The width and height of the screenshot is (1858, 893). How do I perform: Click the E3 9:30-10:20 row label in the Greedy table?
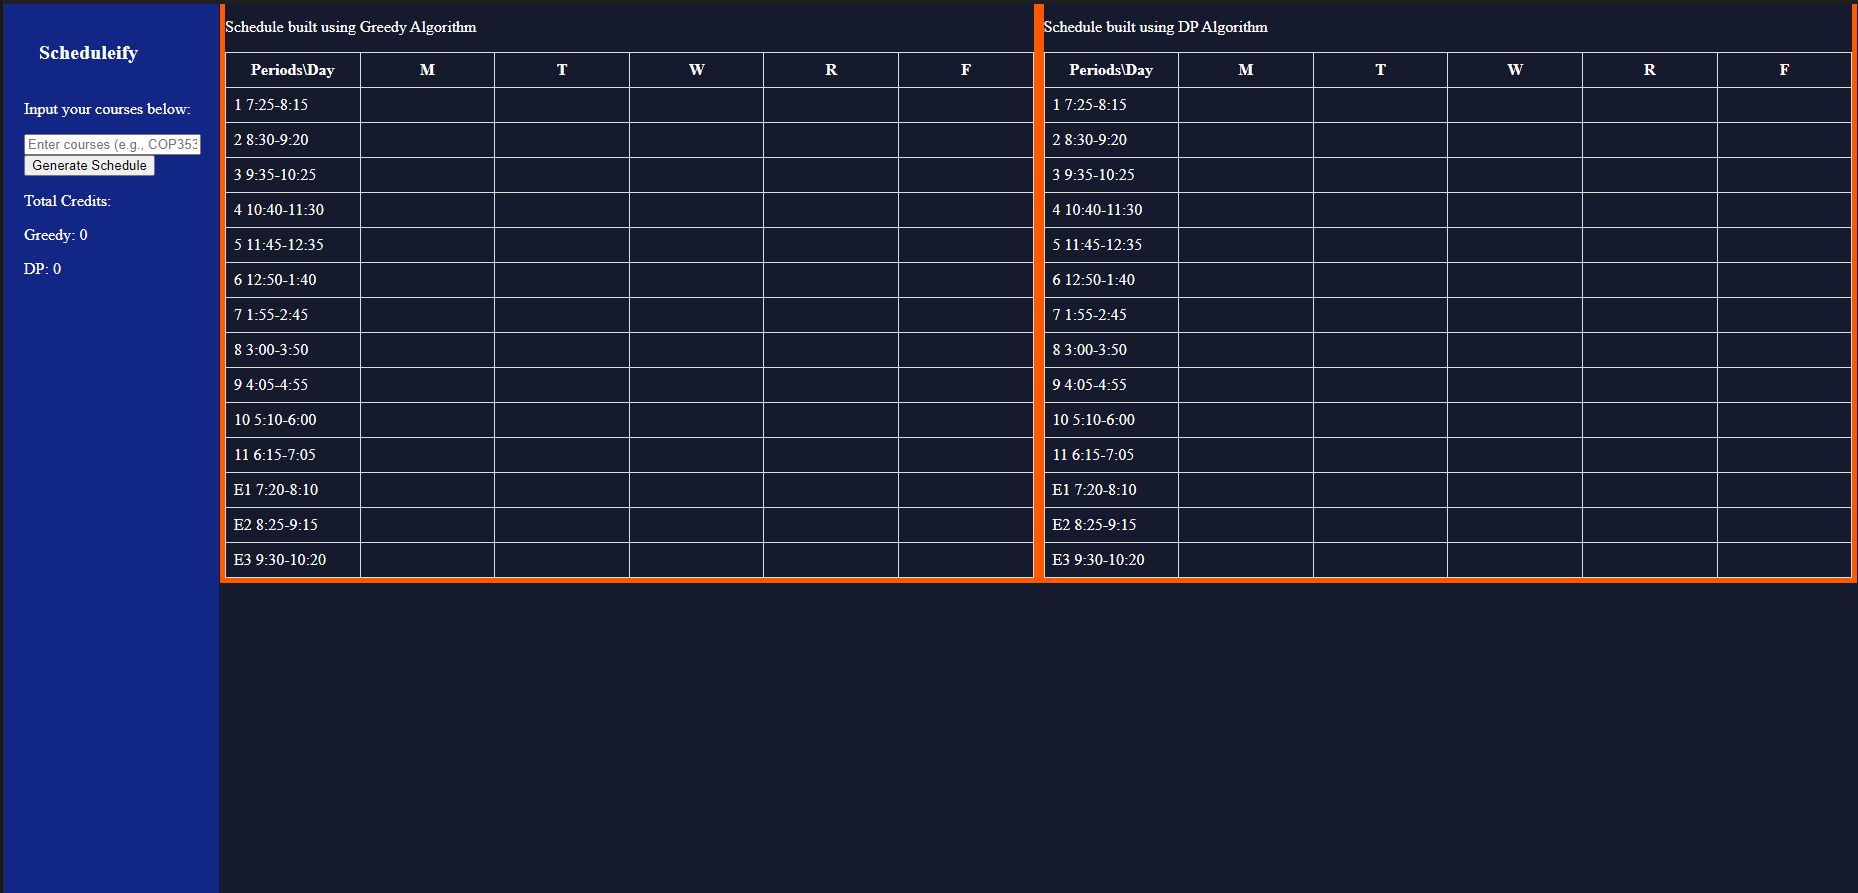[280, 560]
